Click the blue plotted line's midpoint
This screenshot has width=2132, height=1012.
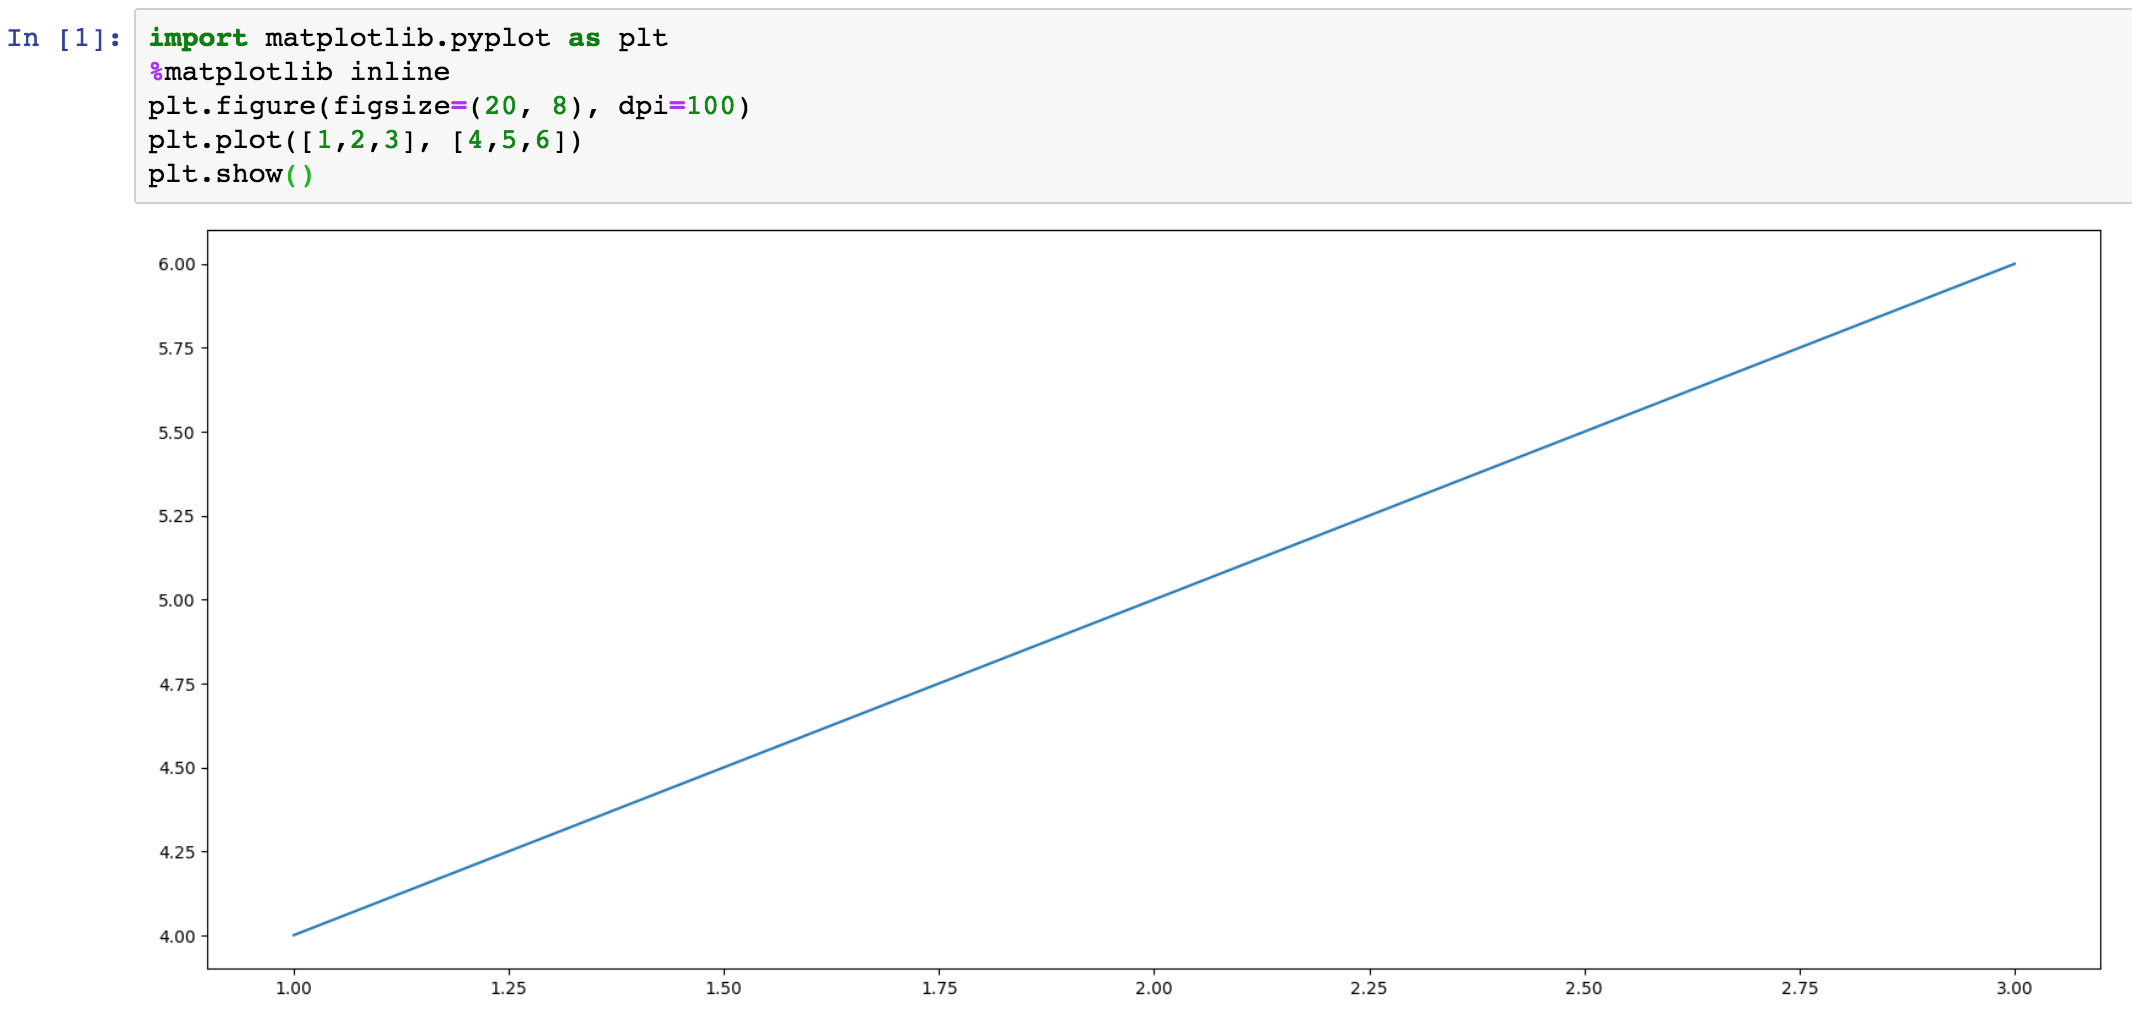coord(1154,600)
